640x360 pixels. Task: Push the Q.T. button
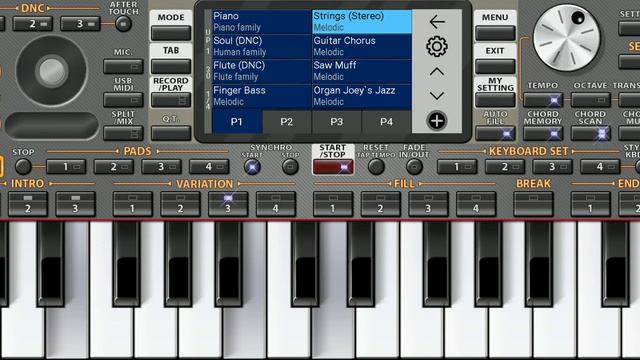click(171, 133)
